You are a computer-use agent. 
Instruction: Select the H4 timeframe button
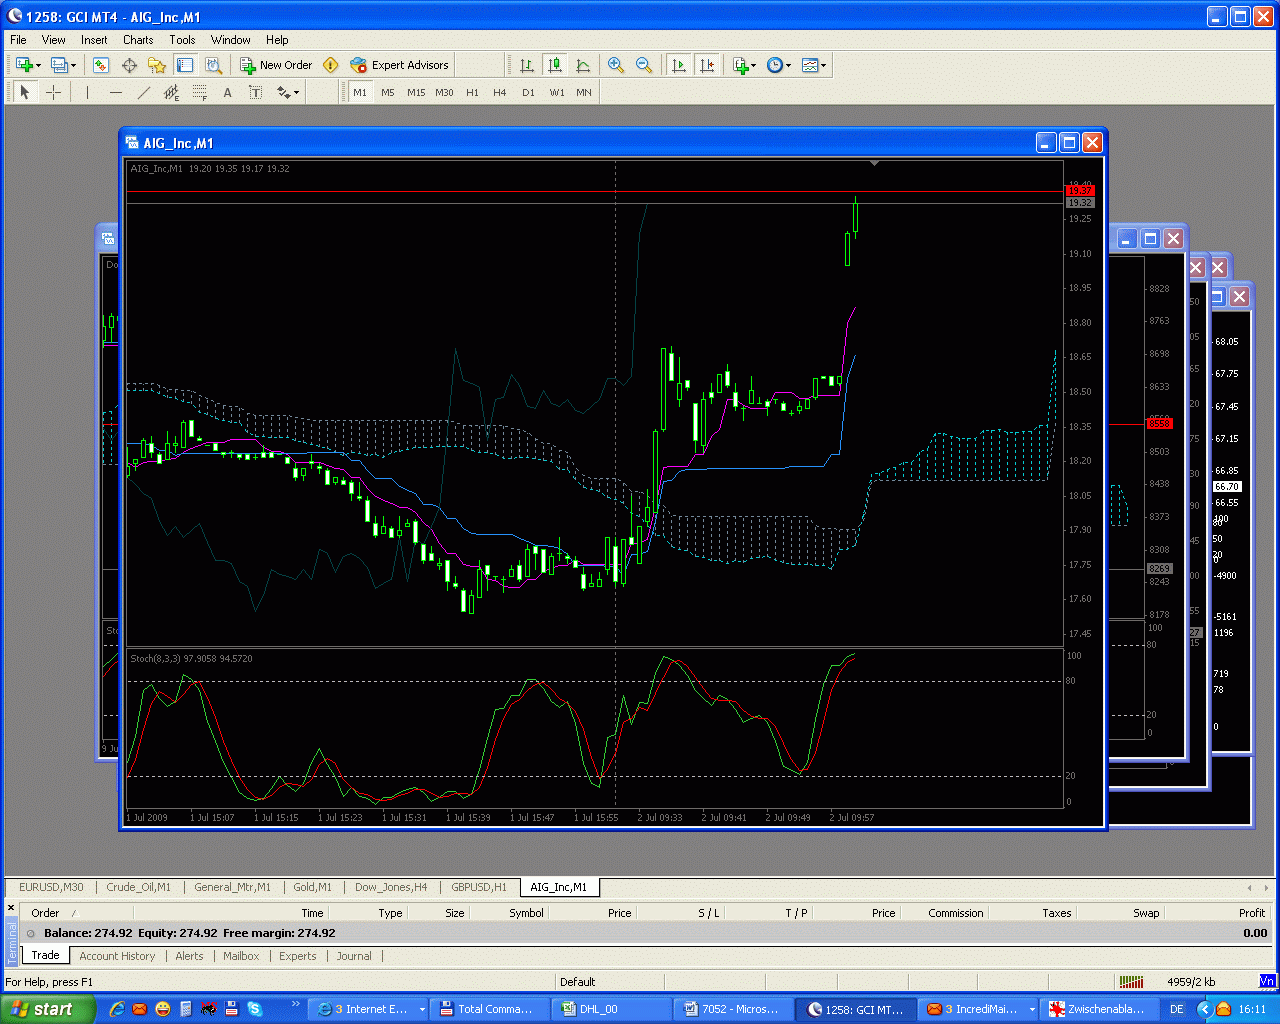[x=500, y=92]
